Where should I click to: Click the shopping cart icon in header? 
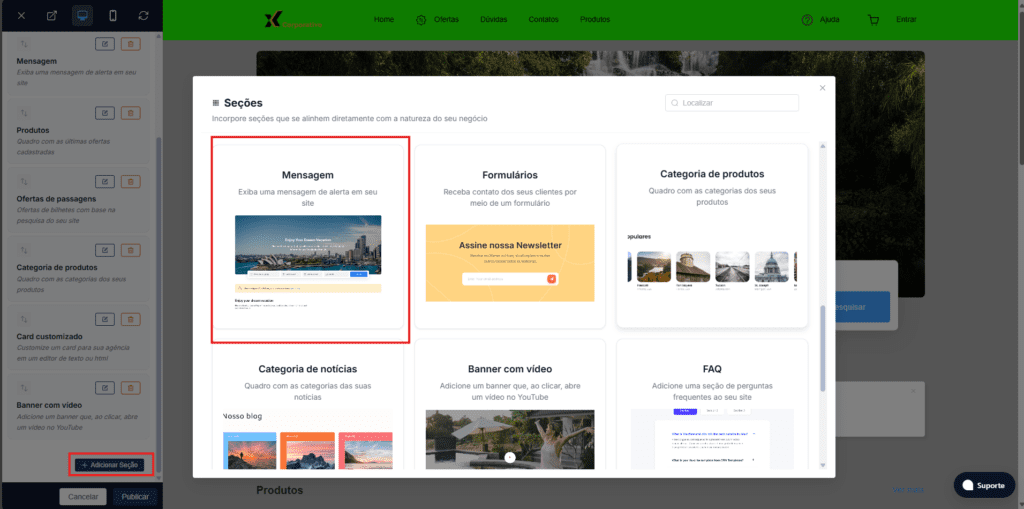pyautogui.click(x=873, y=19)
